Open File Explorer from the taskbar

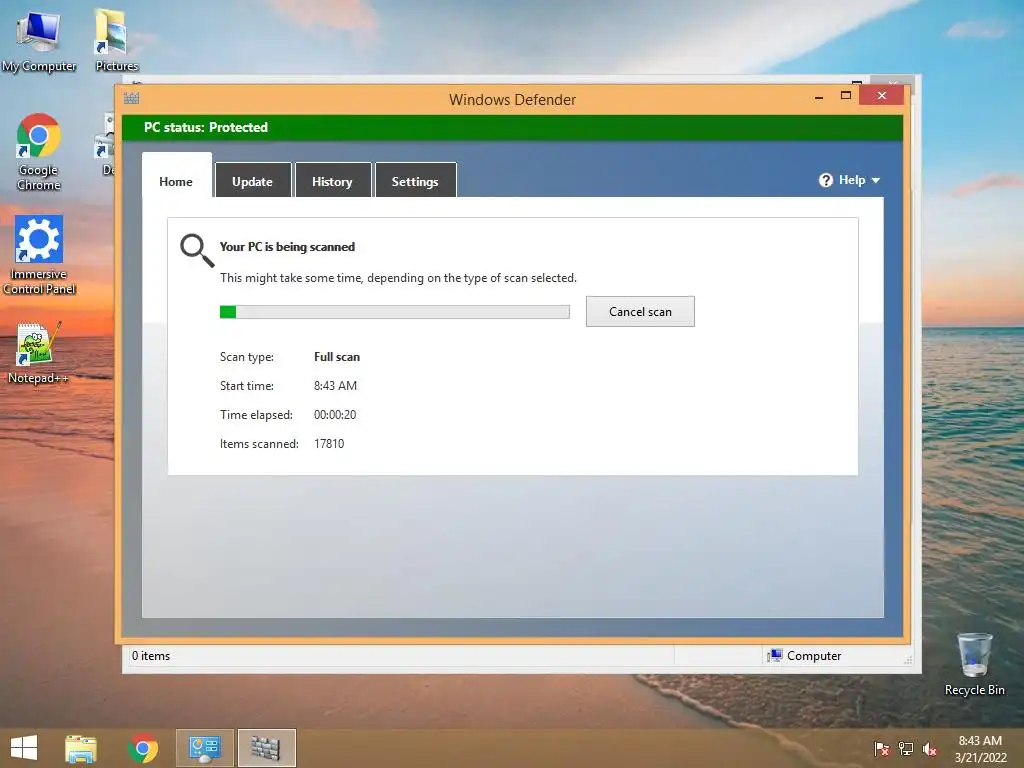(x=81, y=748)
